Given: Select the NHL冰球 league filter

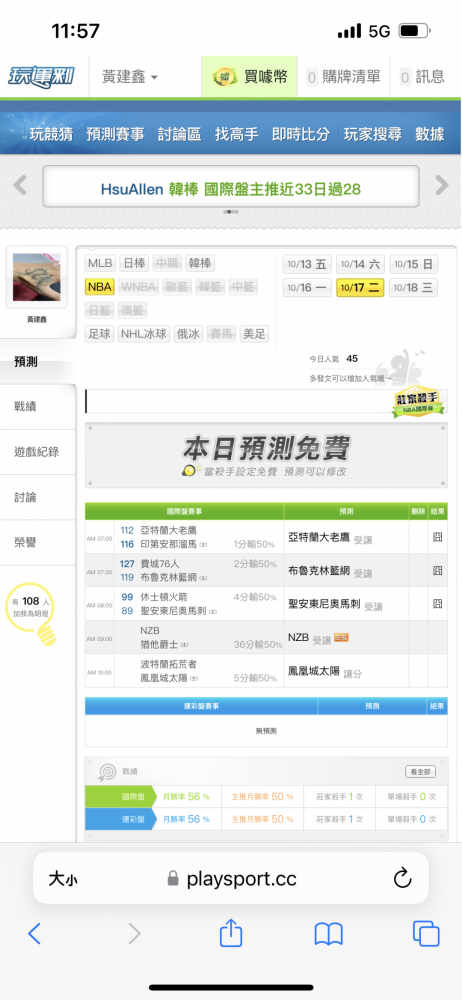Looking at the screenshot, I should point(144,334).
